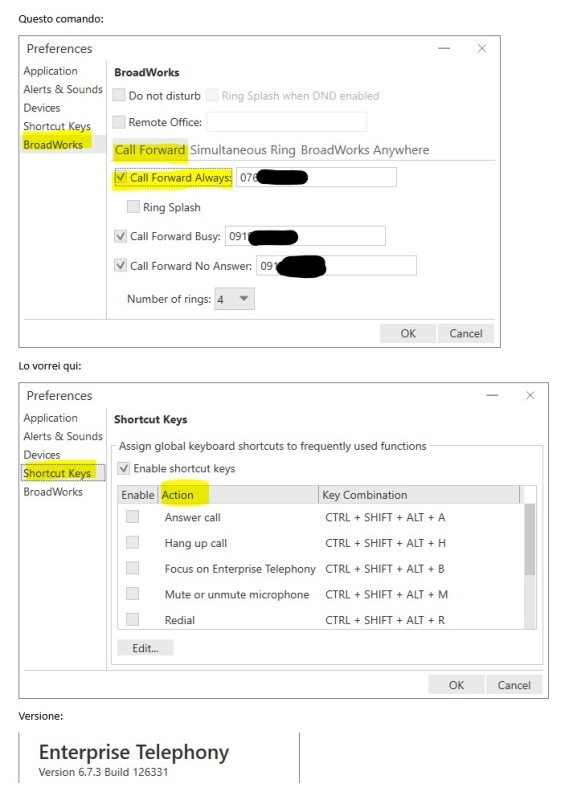Enable the Remote Office checkbox

tap(119, 121)
